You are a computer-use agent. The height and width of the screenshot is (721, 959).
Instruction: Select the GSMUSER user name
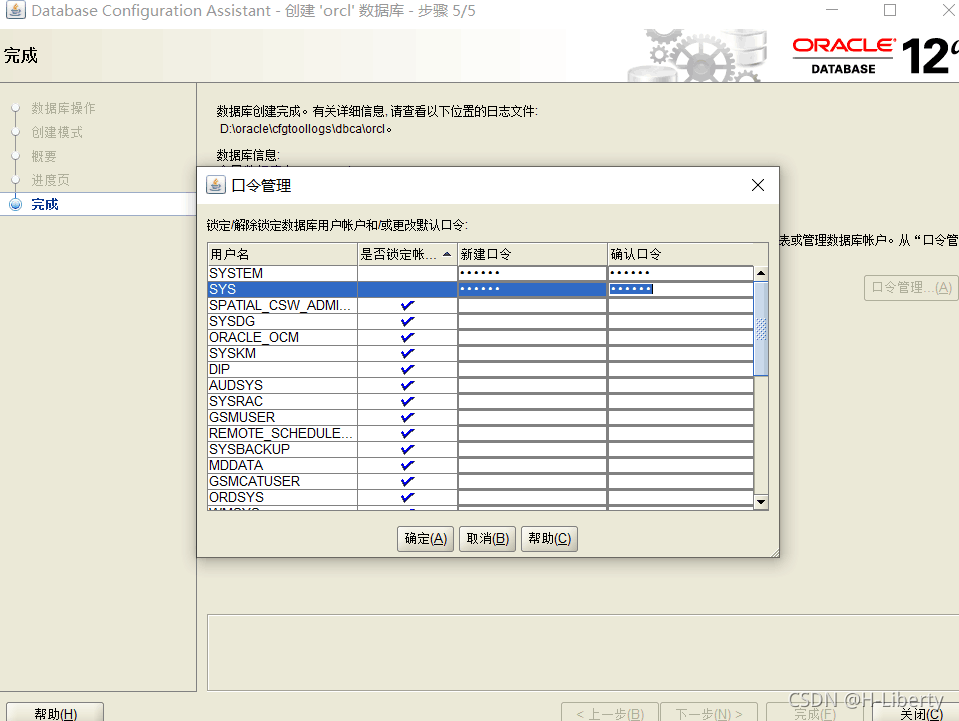pos(242,417)
